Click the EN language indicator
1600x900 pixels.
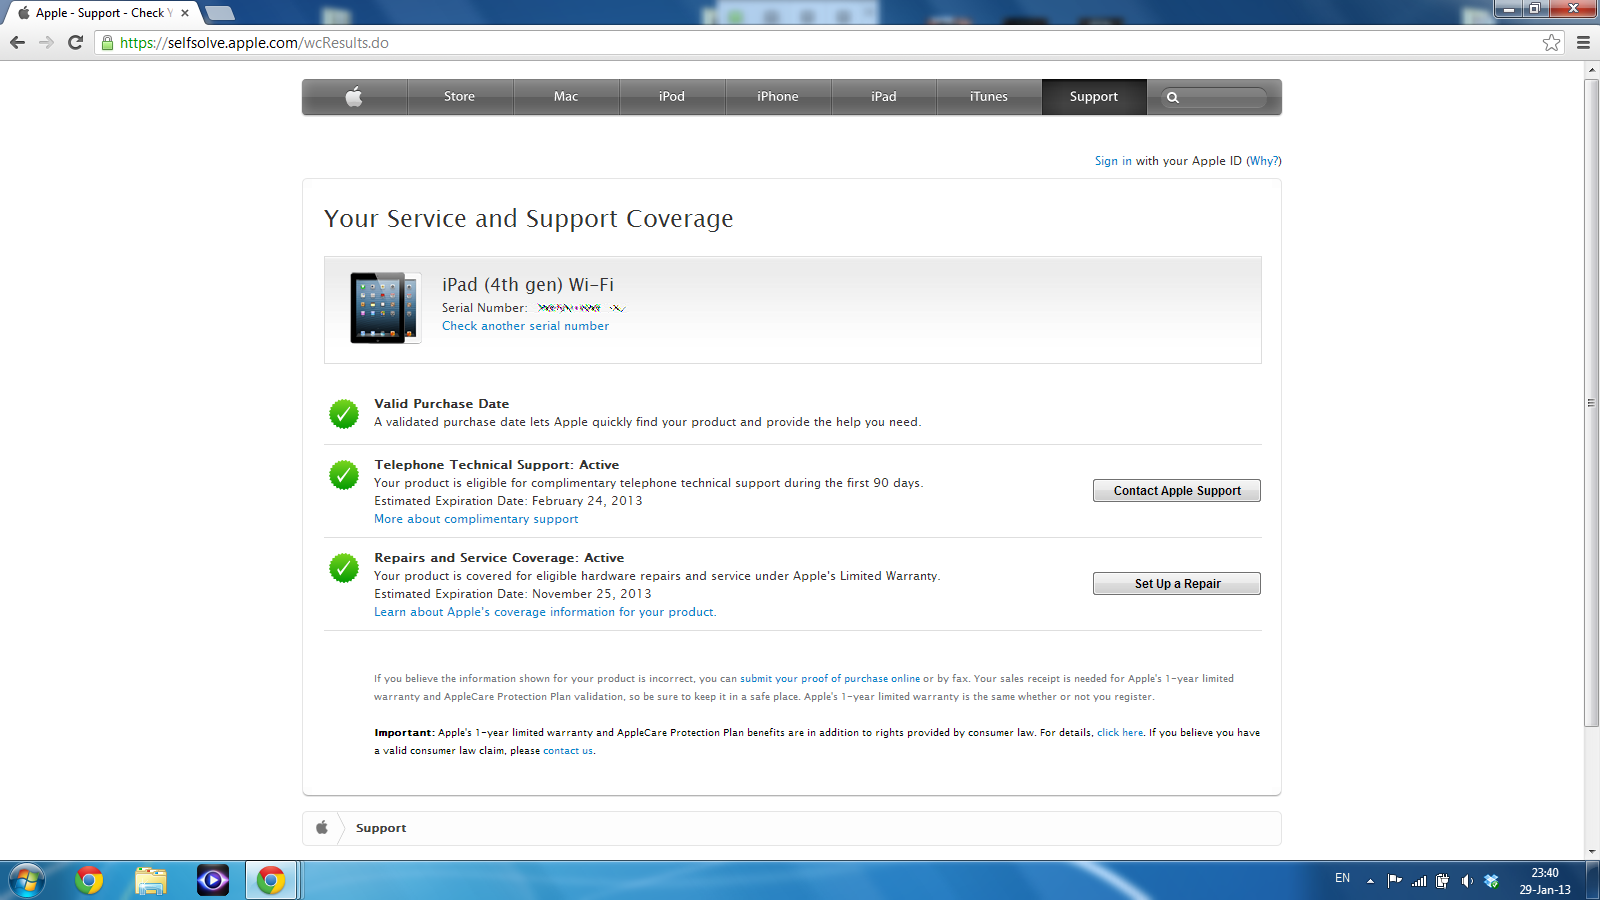(1342, 878)
